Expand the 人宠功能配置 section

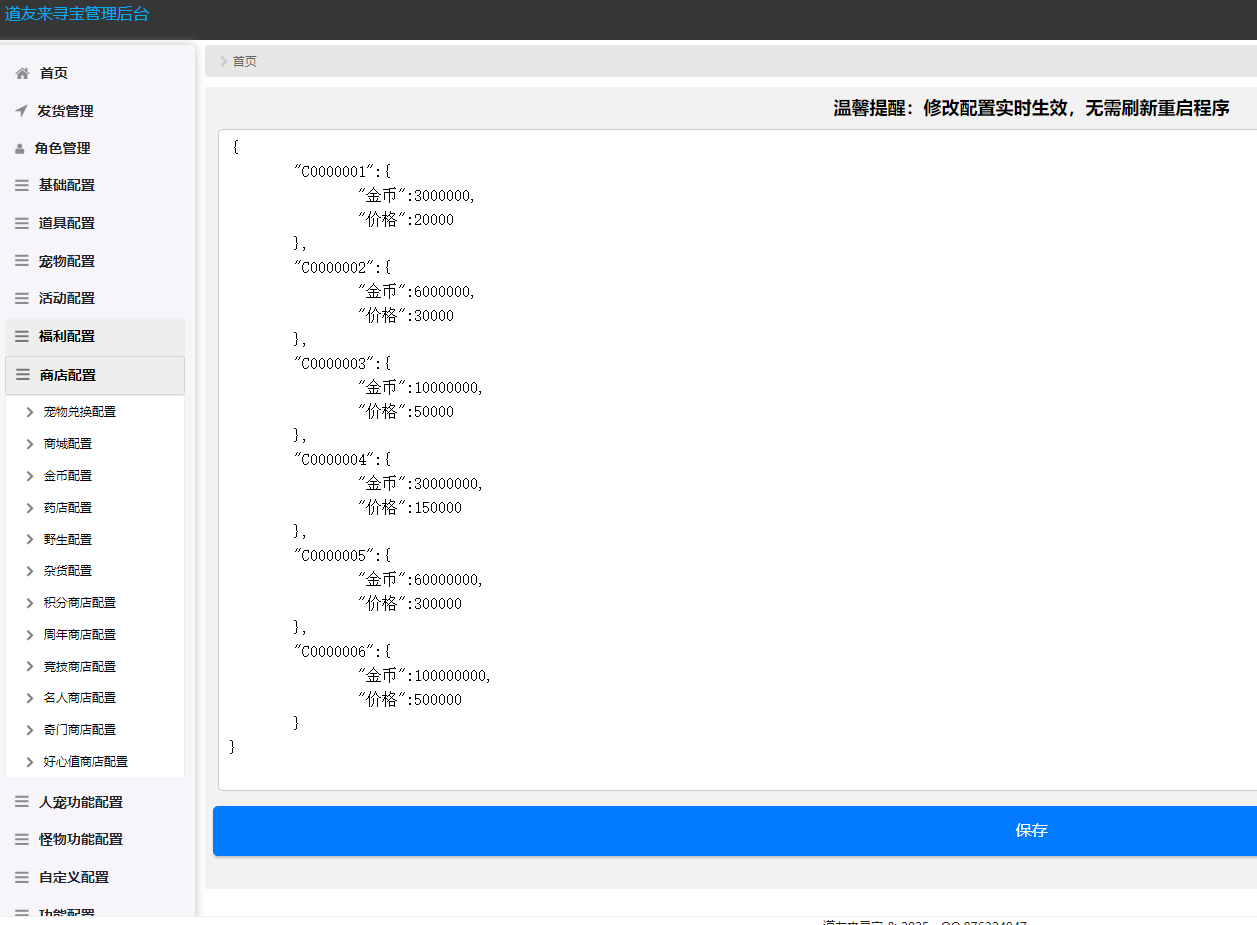pos(80,802)
